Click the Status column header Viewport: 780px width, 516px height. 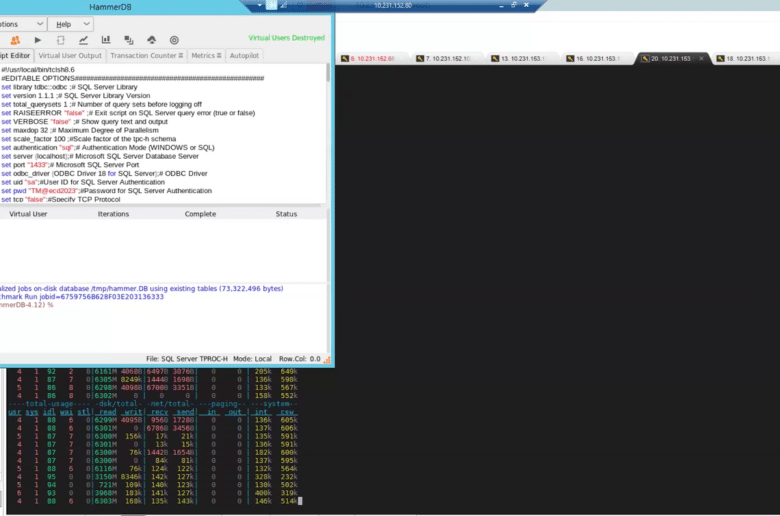coord(287,214)
